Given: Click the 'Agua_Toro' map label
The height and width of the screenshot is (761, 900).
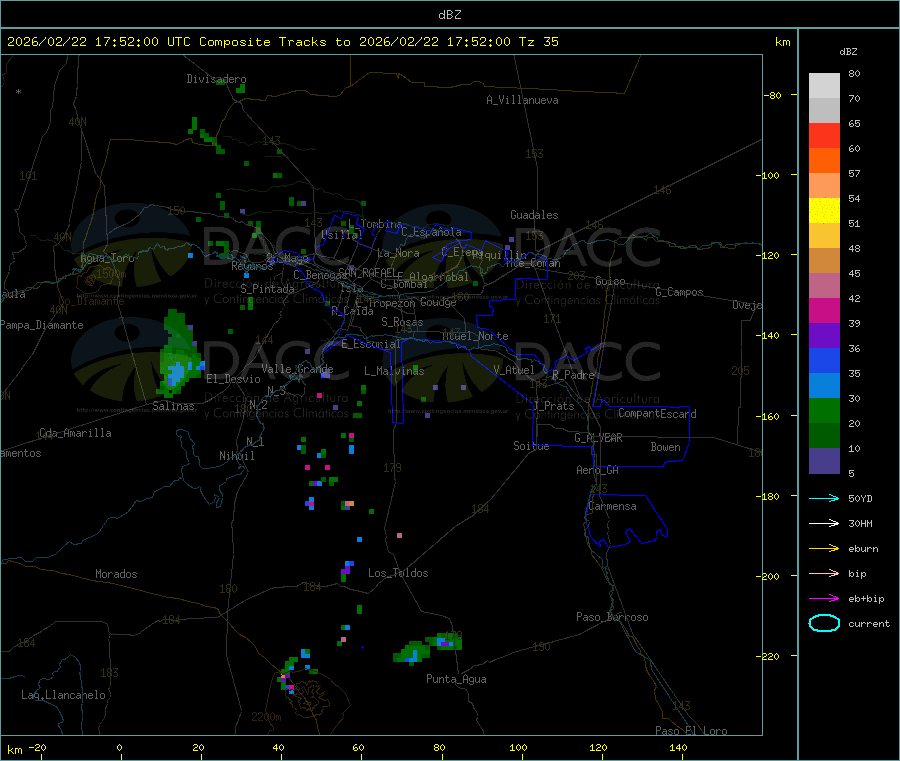Looking at the screenshot, I should [x=107, y=258].
